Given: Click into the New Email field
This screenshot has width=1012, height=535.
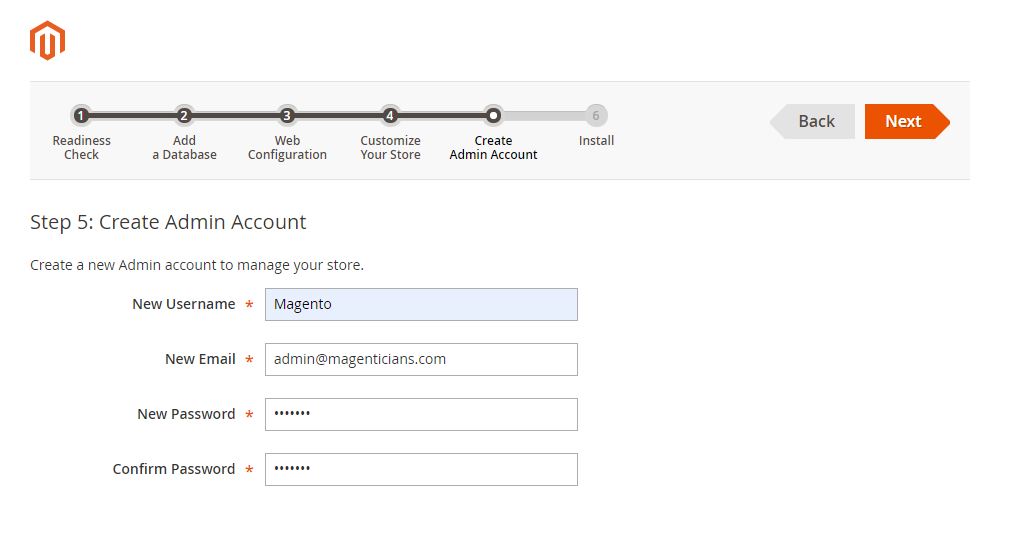Looking at the screenshot, I should pyautogui.click(x=421, y=359).
